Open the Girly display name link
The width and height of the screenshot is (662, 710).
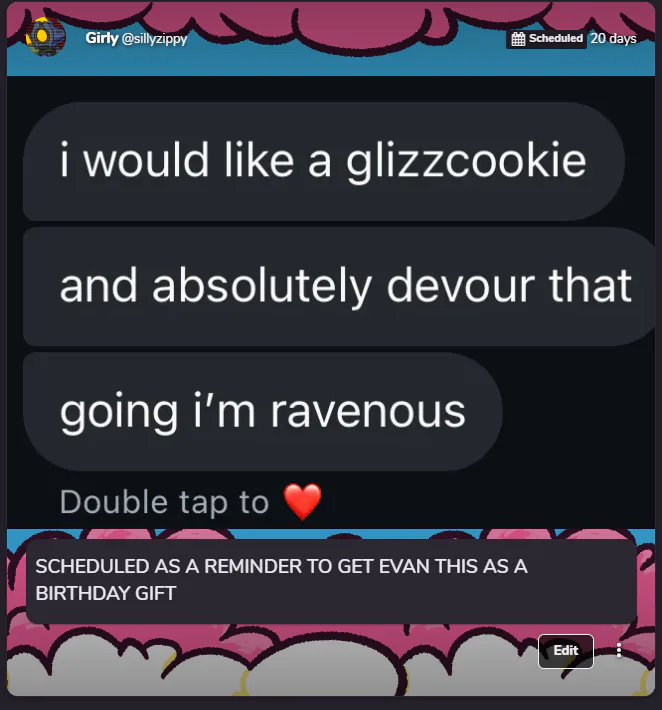tap(102, 38)
